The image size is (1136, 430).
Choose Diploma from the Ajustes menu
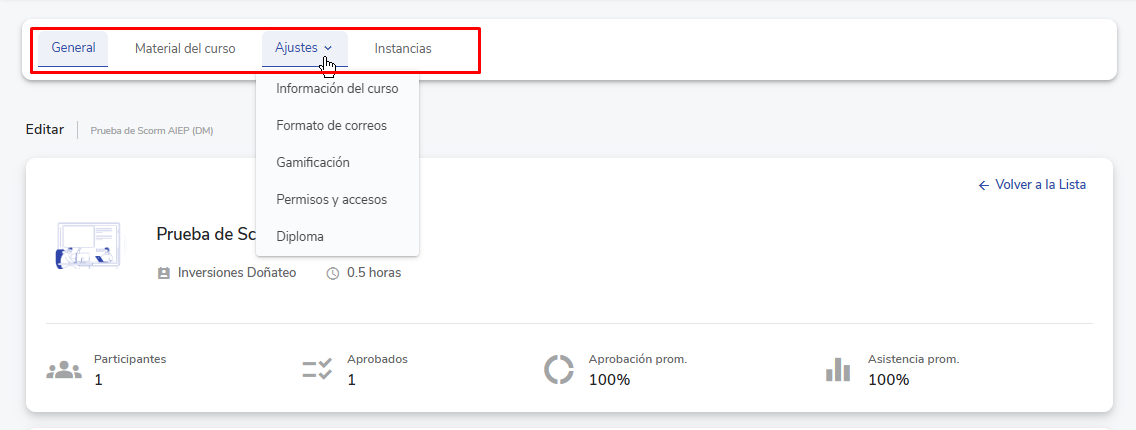pos(300,236)
